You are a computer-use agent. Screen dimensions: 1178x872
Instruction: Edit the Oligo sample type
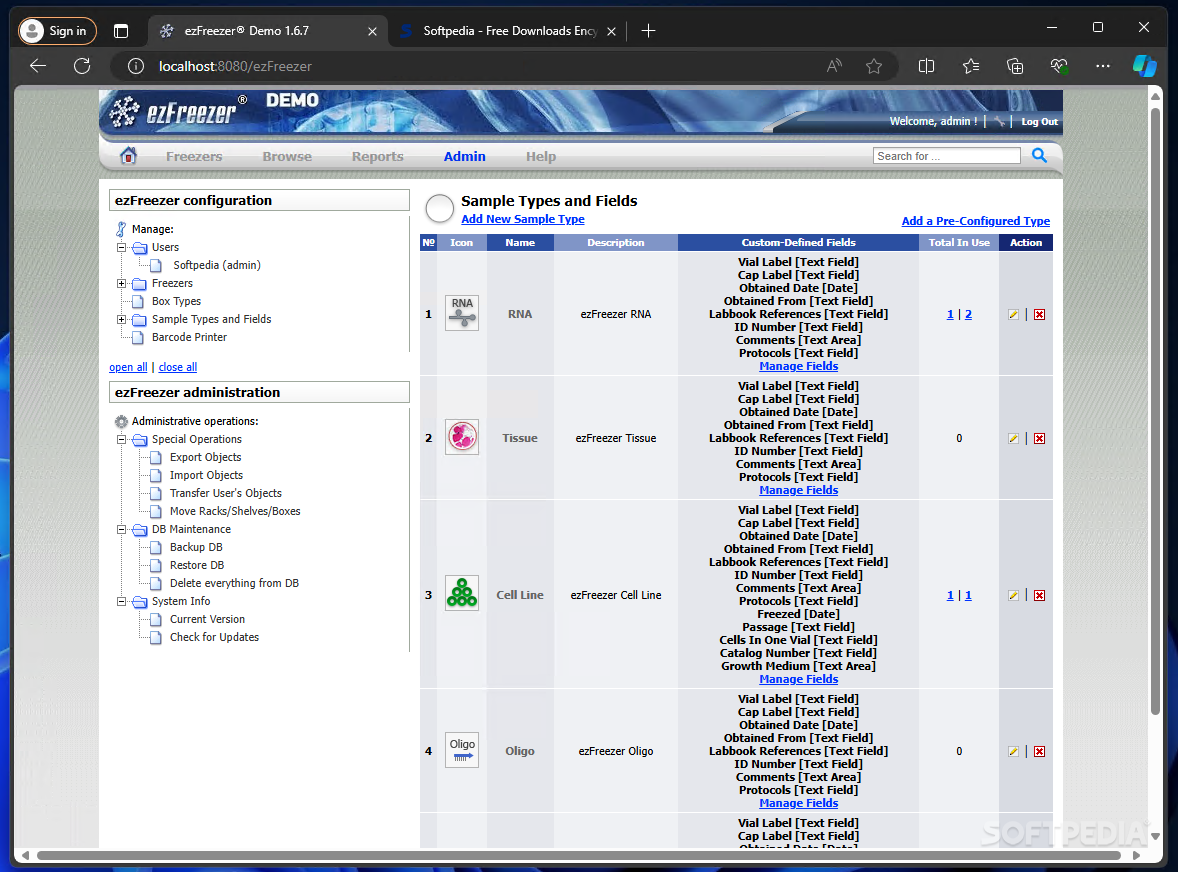(x=1013, y=752)
